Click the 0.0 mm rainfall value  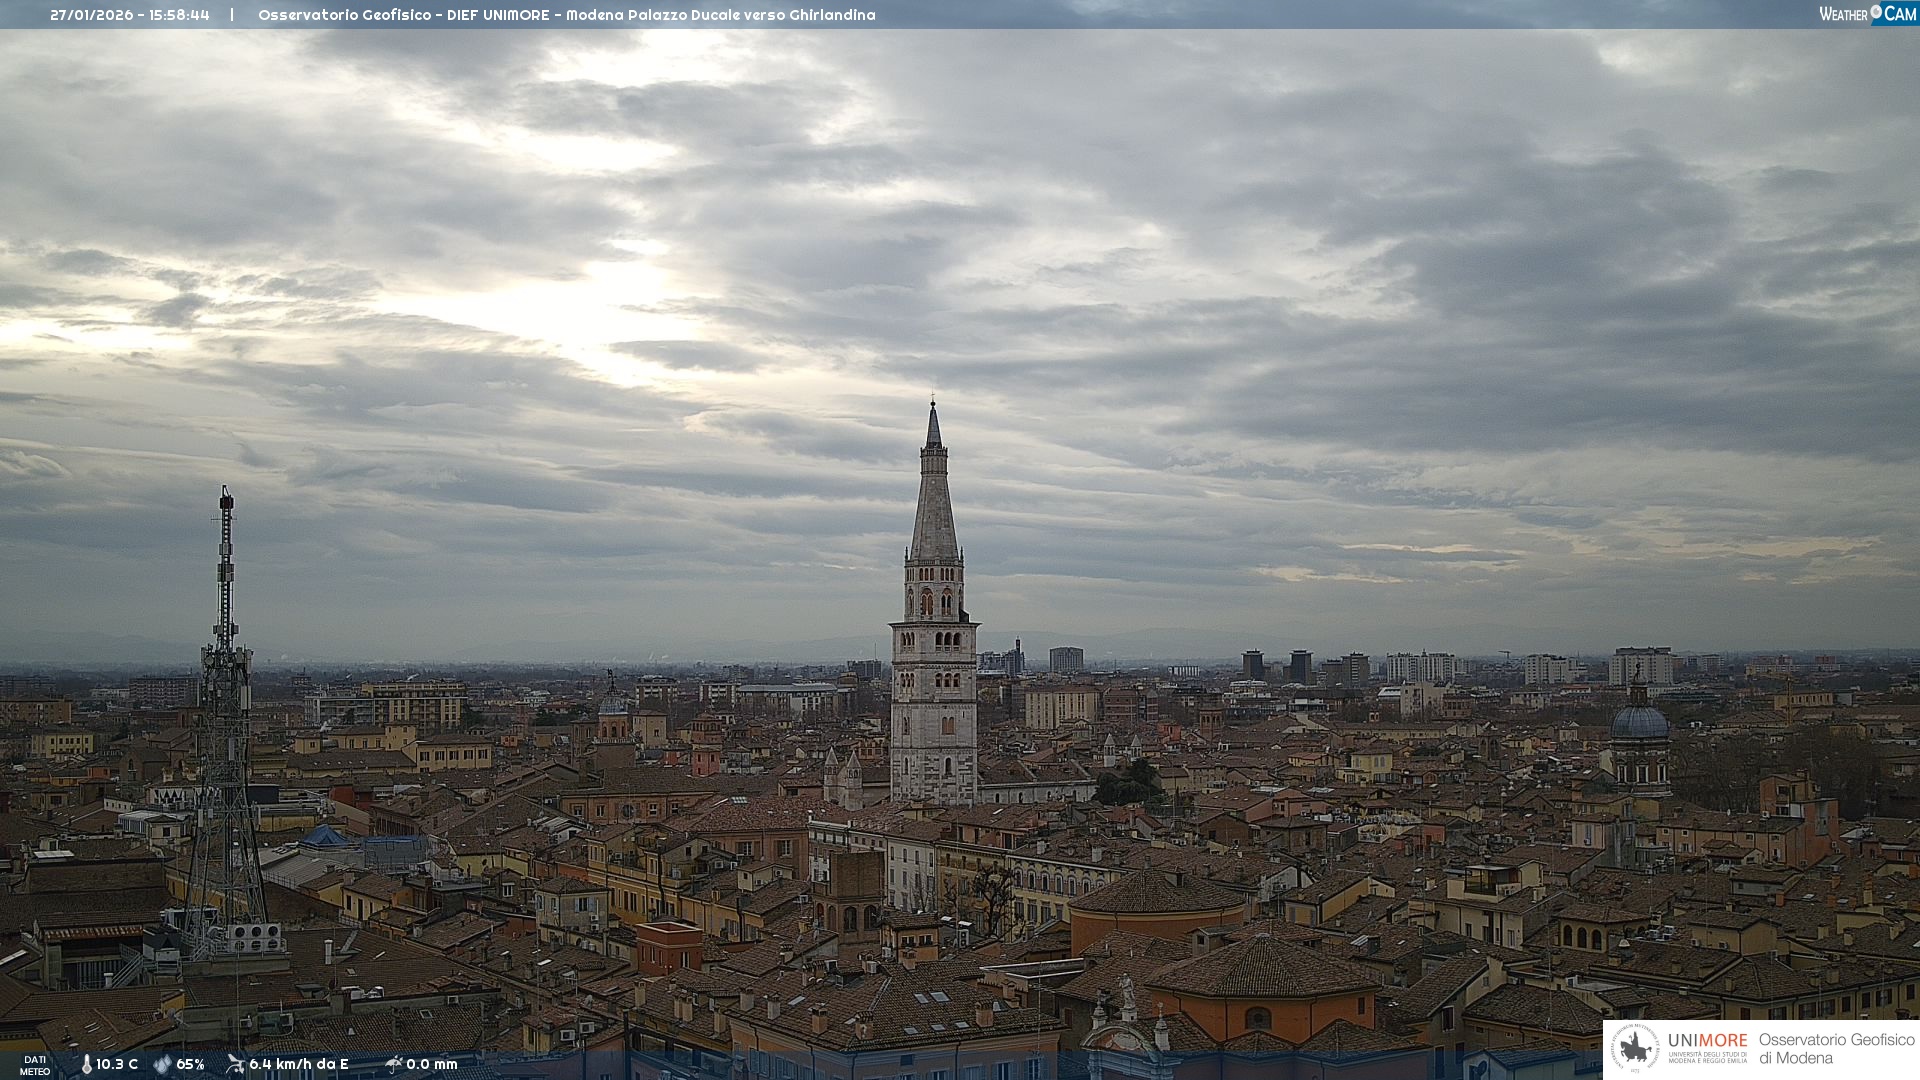431,1064
